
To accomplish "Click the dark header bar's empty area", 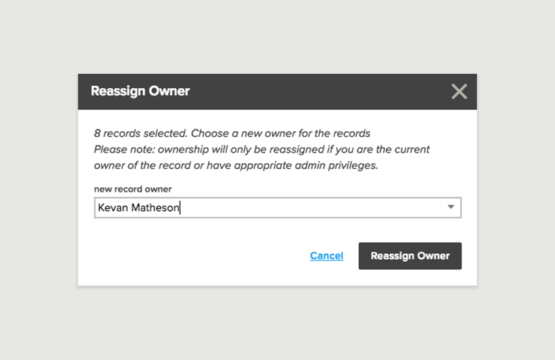I will 319,92.
